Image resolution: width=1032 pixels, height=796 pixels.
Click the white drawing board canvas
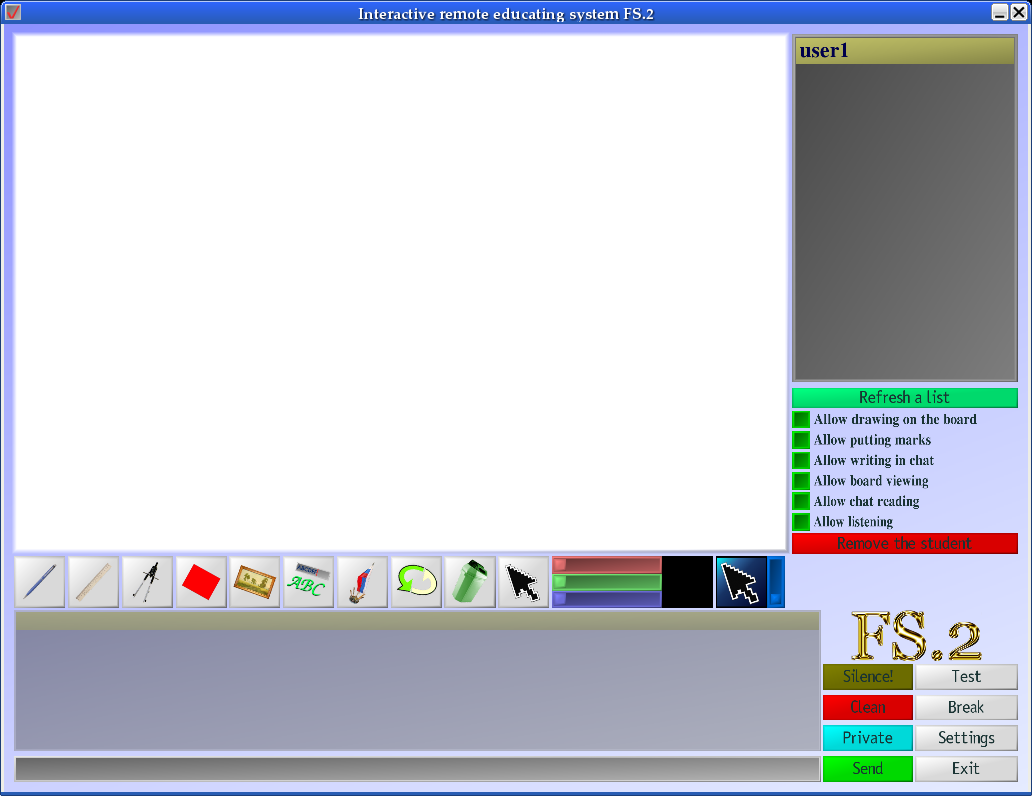coord(400,292)
